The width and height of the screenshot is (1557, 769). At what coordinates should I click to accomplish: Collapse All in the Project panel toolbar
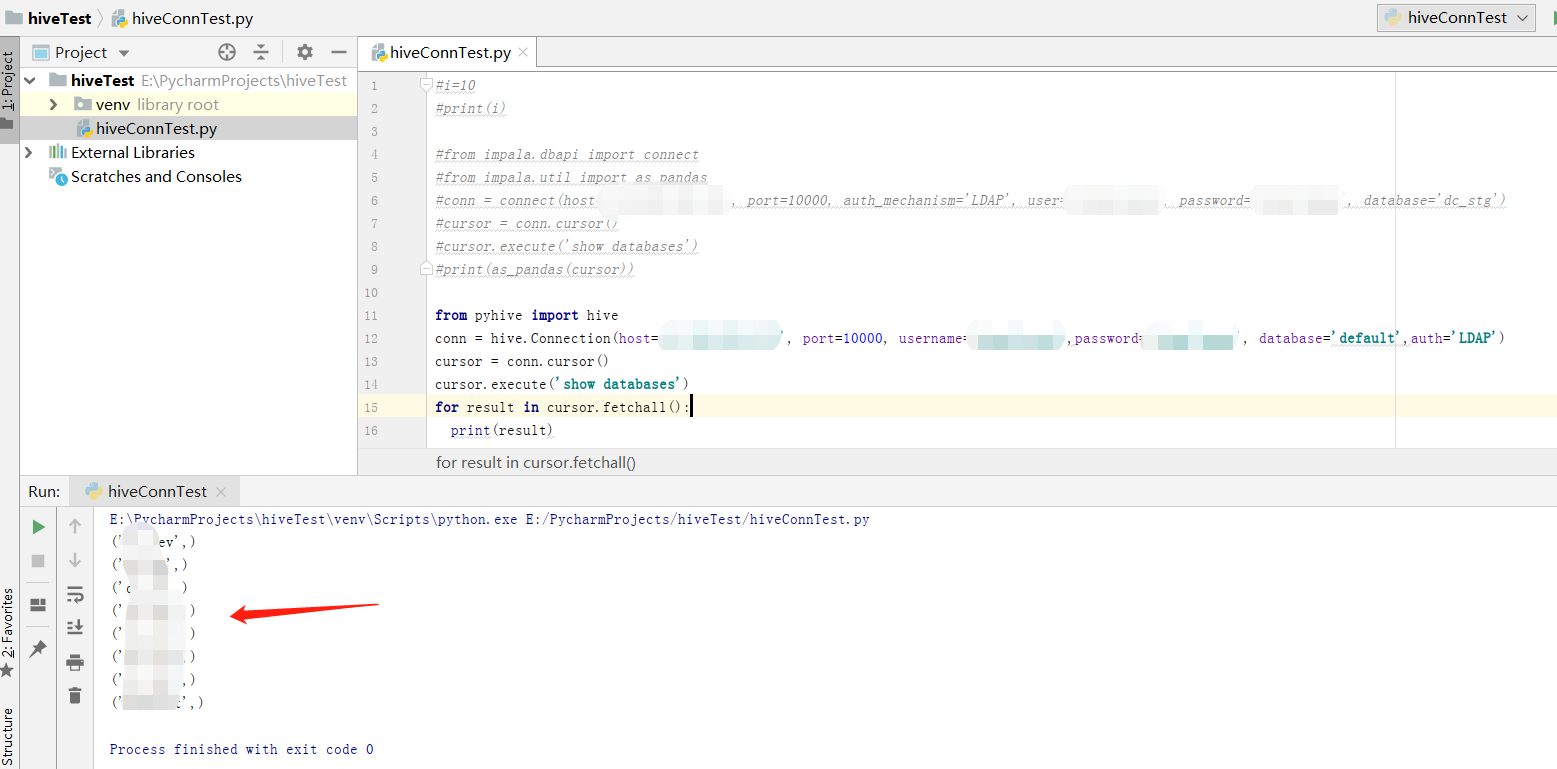pyautogui.click(x=261, y=51)
